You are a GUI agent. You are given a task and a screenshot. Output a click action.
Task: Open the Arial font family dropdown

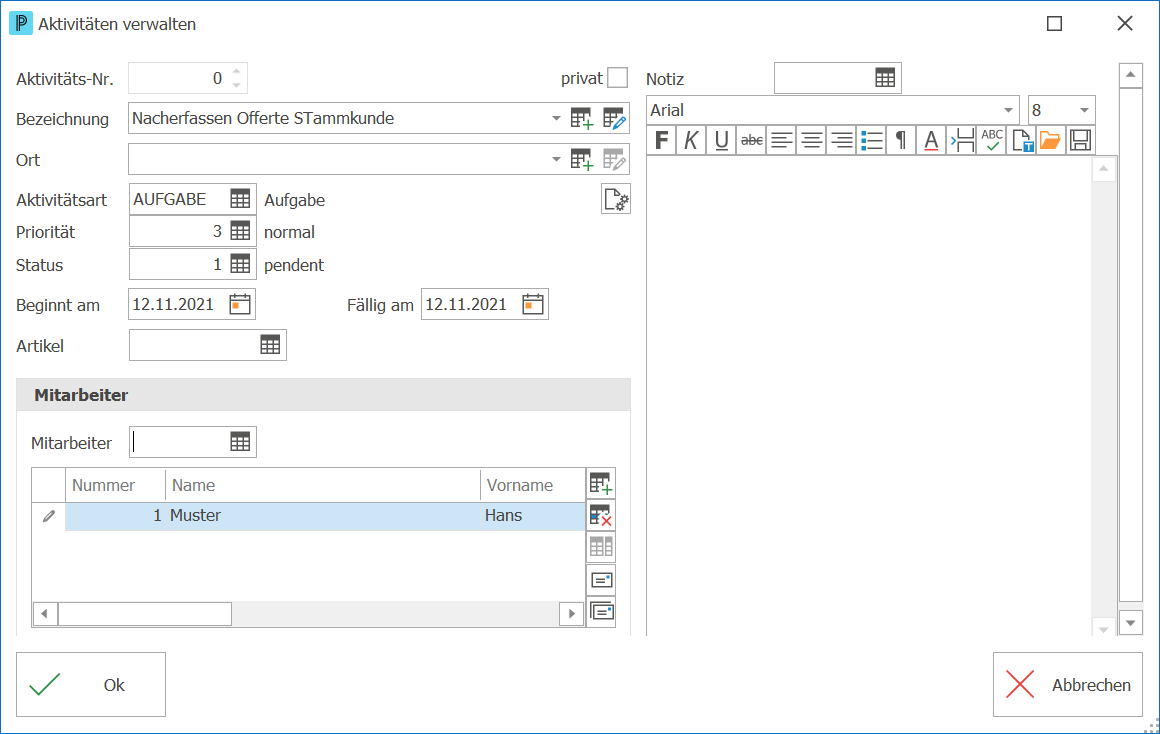(1008, 110)
